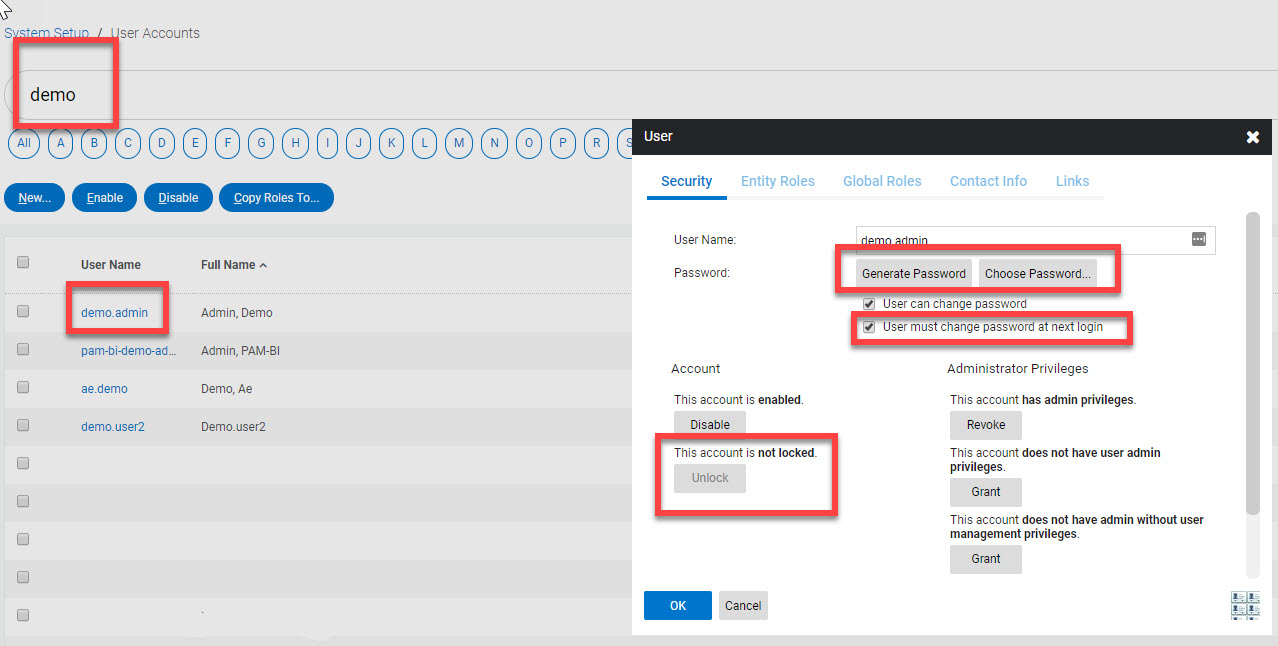1278x646 pixels.
Task: Filter user list by letter B
Action: pos(93,143)
